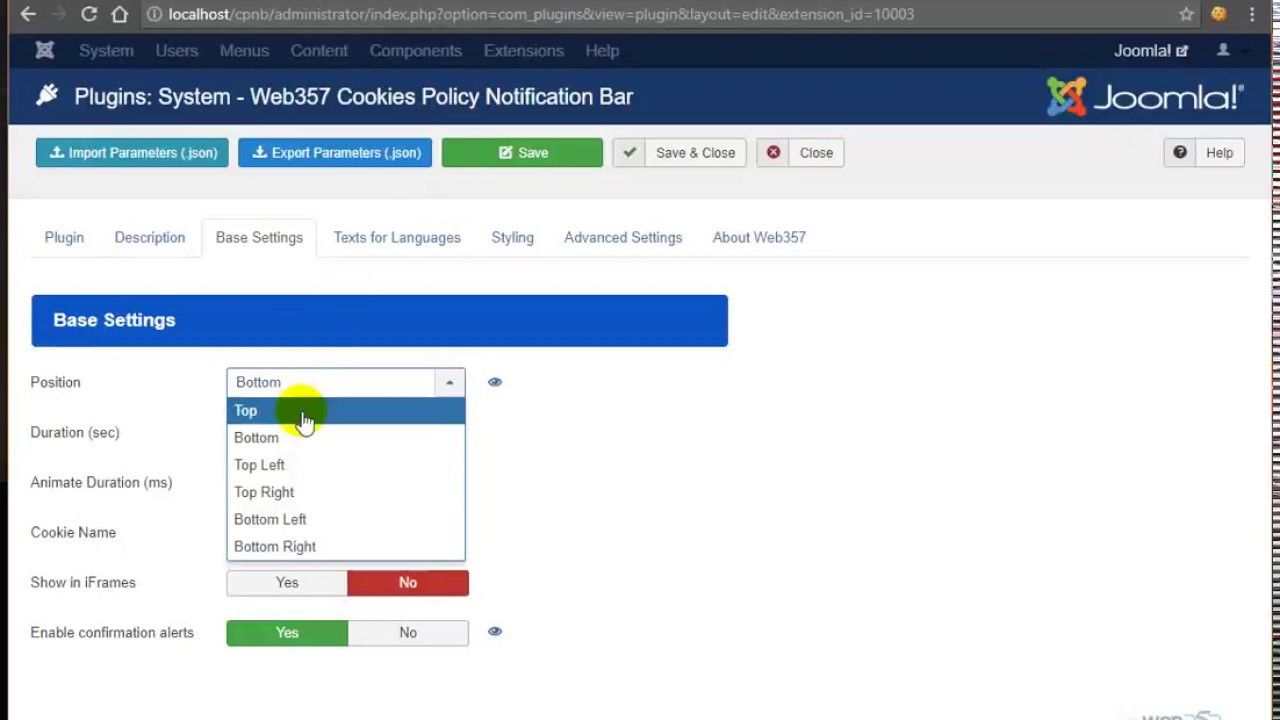Choose Bottom Right position option

pos(346,546)
